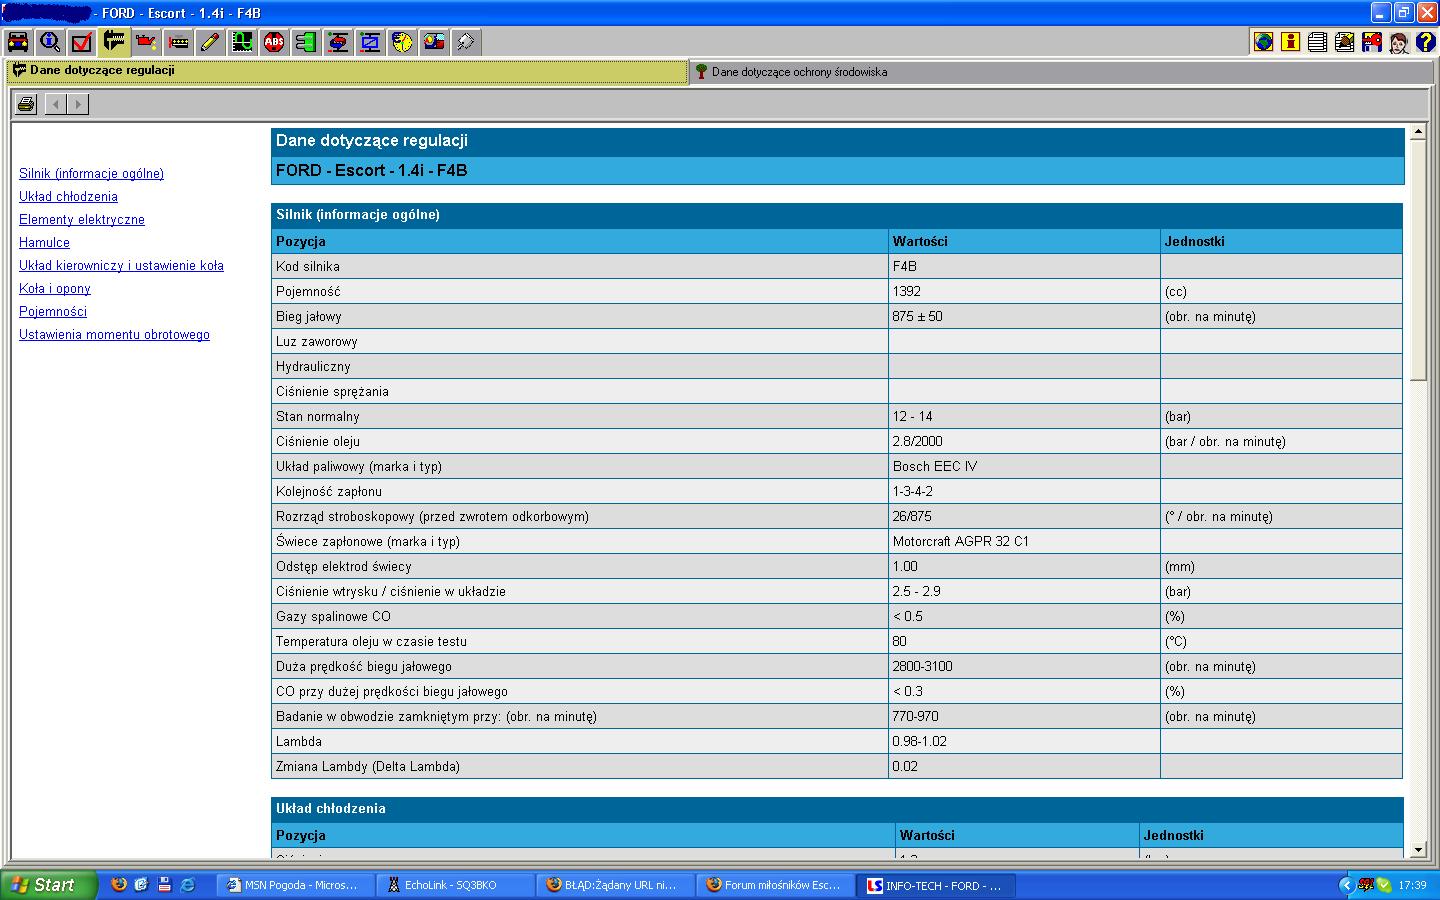Open the green oscilloscope waveform icon
Image resolution: width=1440 pixels, height=900 pixels.
click(242, 42)
